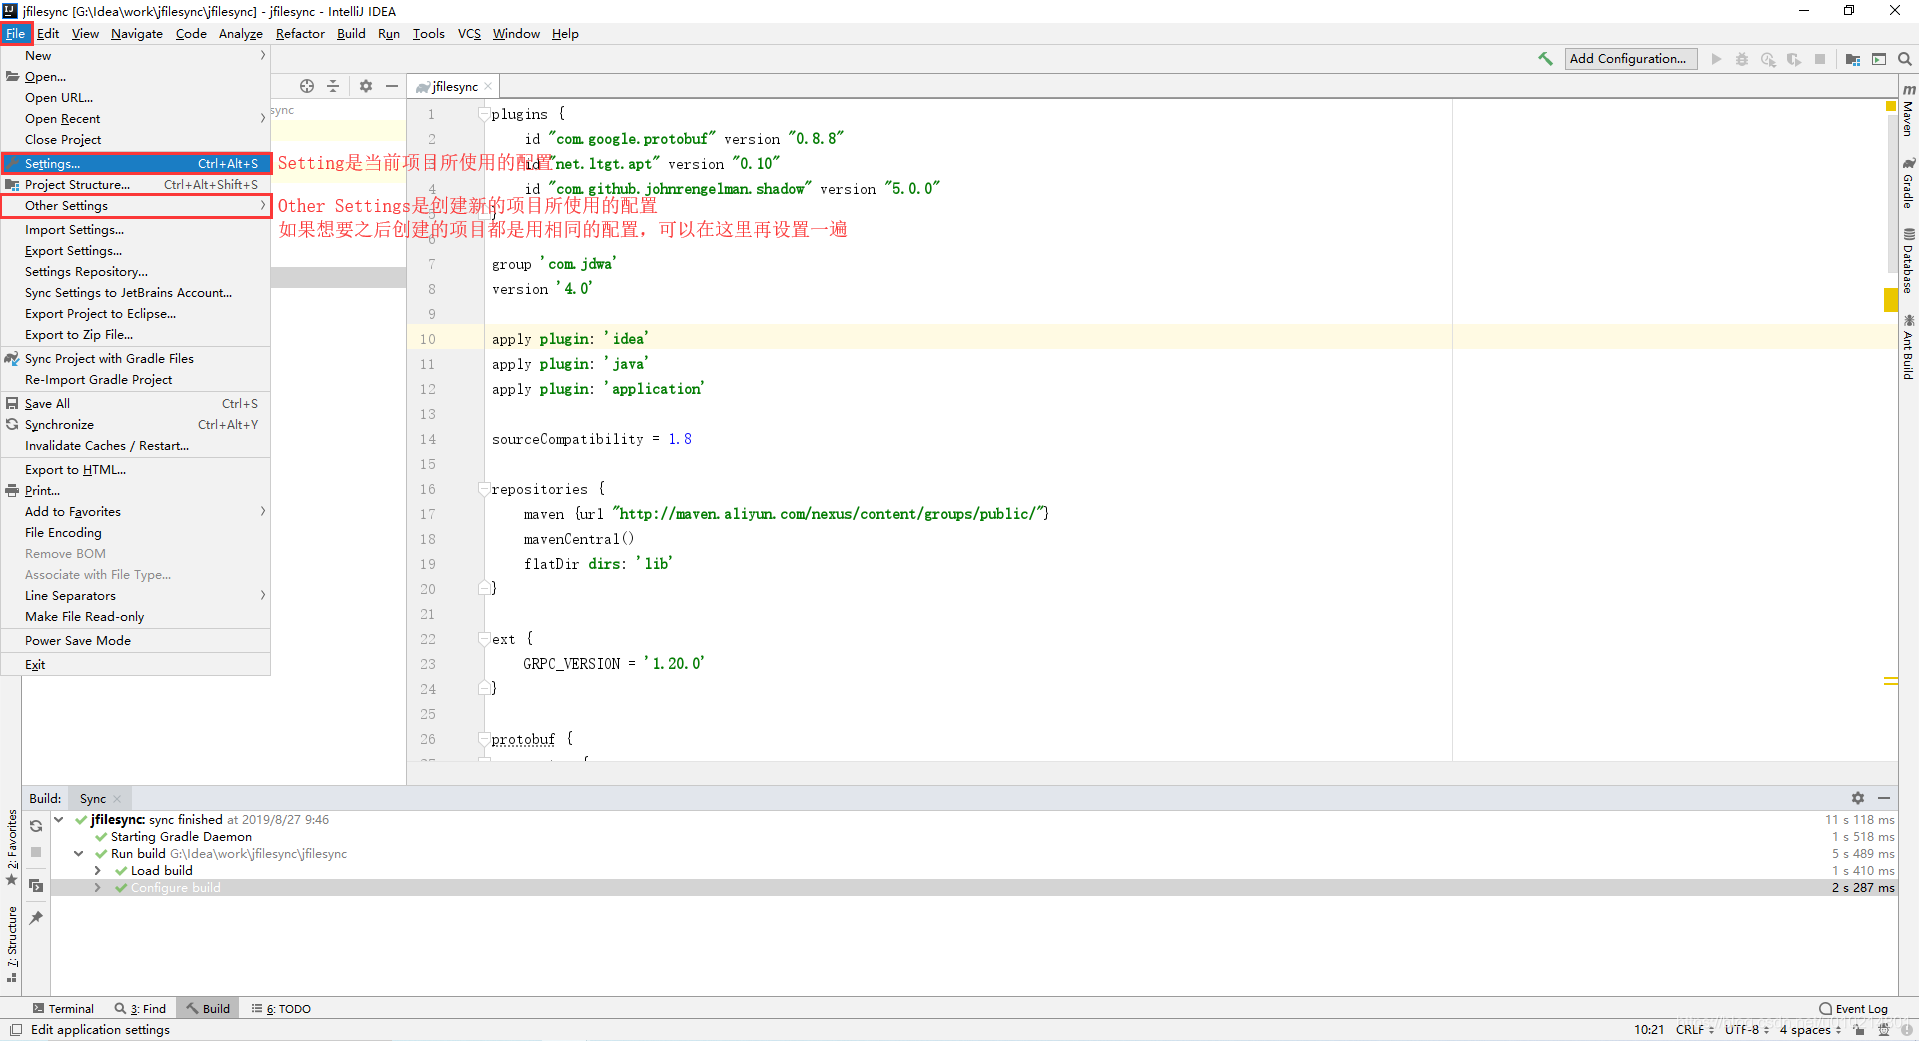The width and height of the screenshot is (1919, 1041).
Task: Open the 2: Favorites side panel
Action: tap(12, 845)
